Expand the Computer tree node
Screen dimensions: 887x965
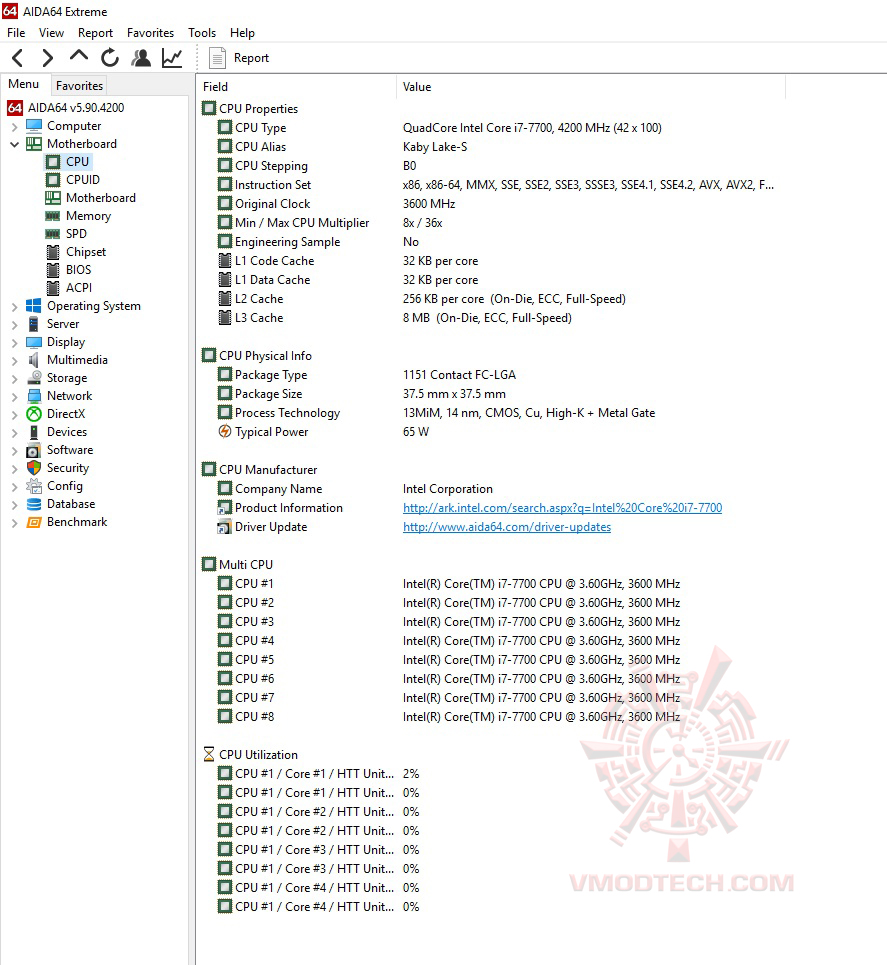[x=14, y=127]
